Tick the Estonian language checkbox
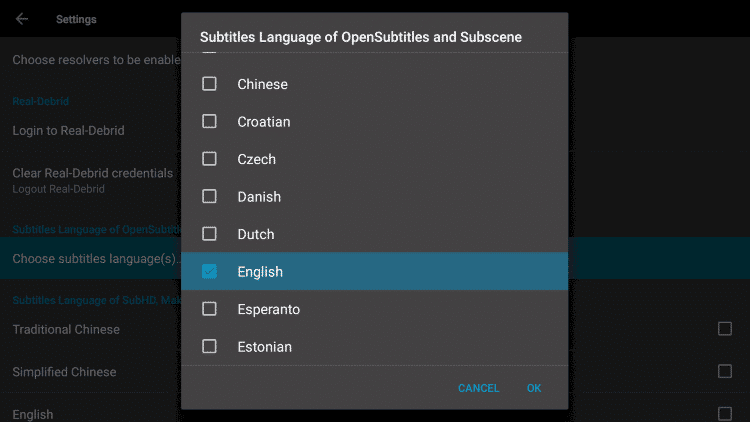This screenshot has height=422, width=750. pyautogui.click(x=209, y=346)
